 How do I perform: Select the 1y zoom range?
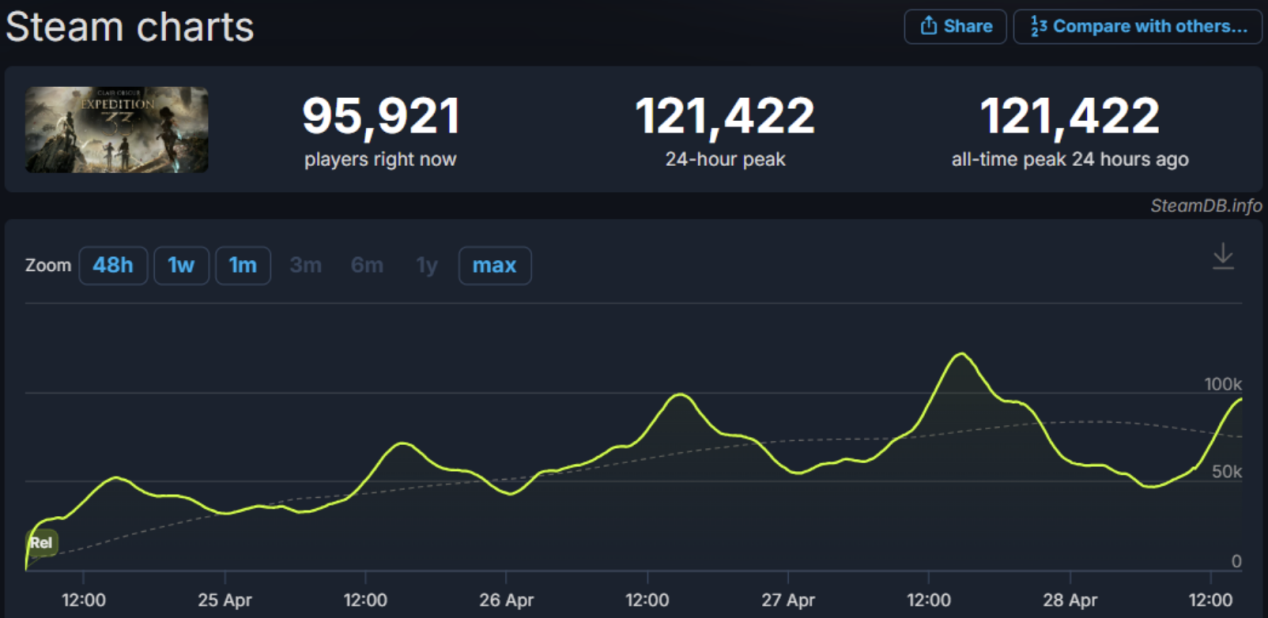(x=427, y=265)
